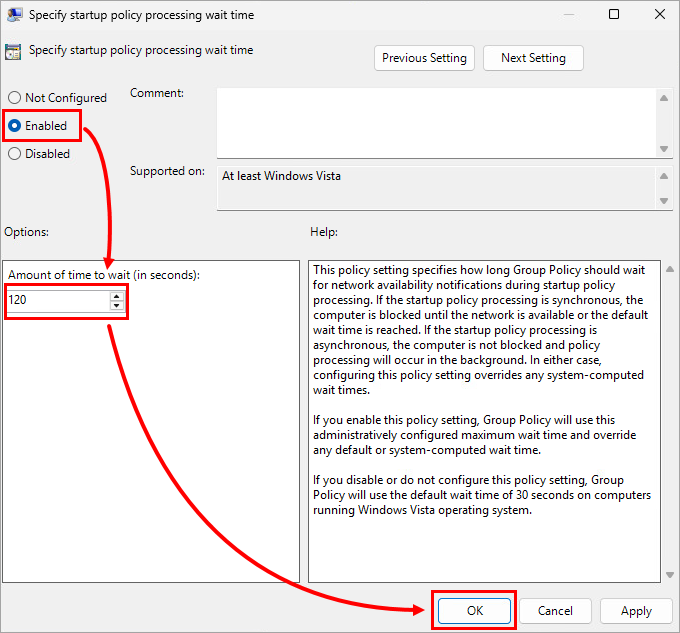
Task: Click the Apply button
Action: tap(636, 610)
